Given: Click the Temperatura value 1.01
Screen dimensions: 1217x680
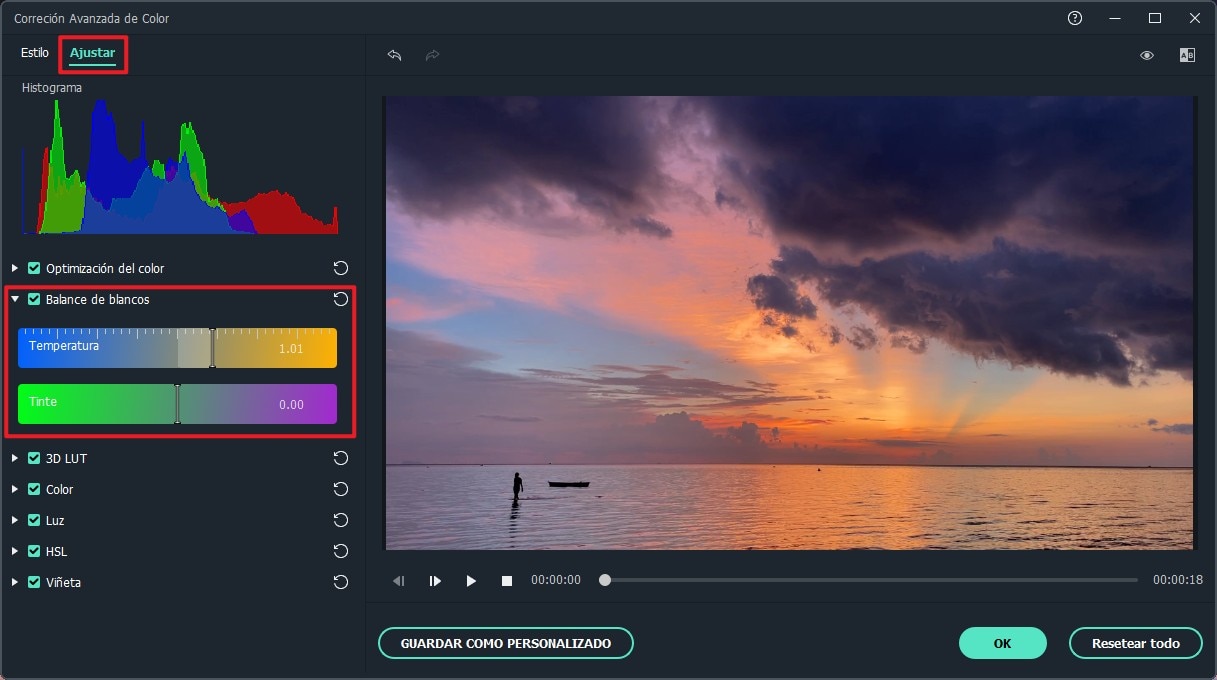Looking at the screenshot, I should [291, 349].
